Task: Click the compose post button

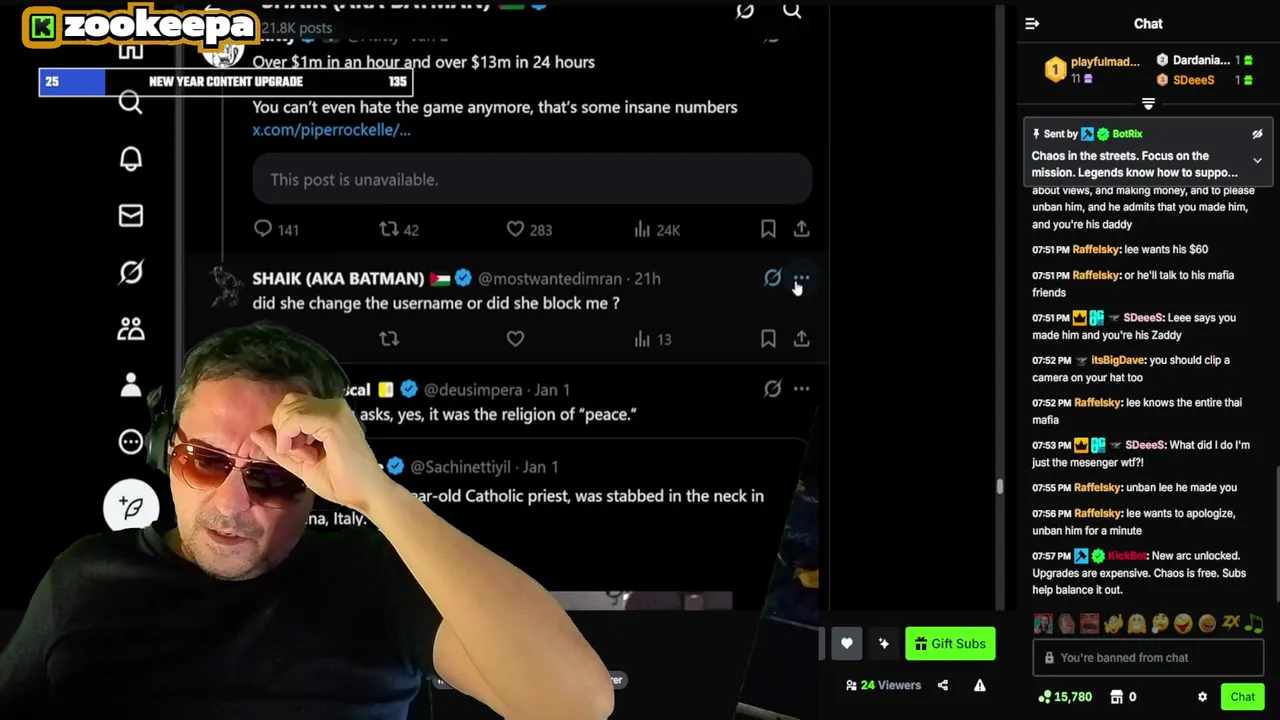Action: [131, 507]
